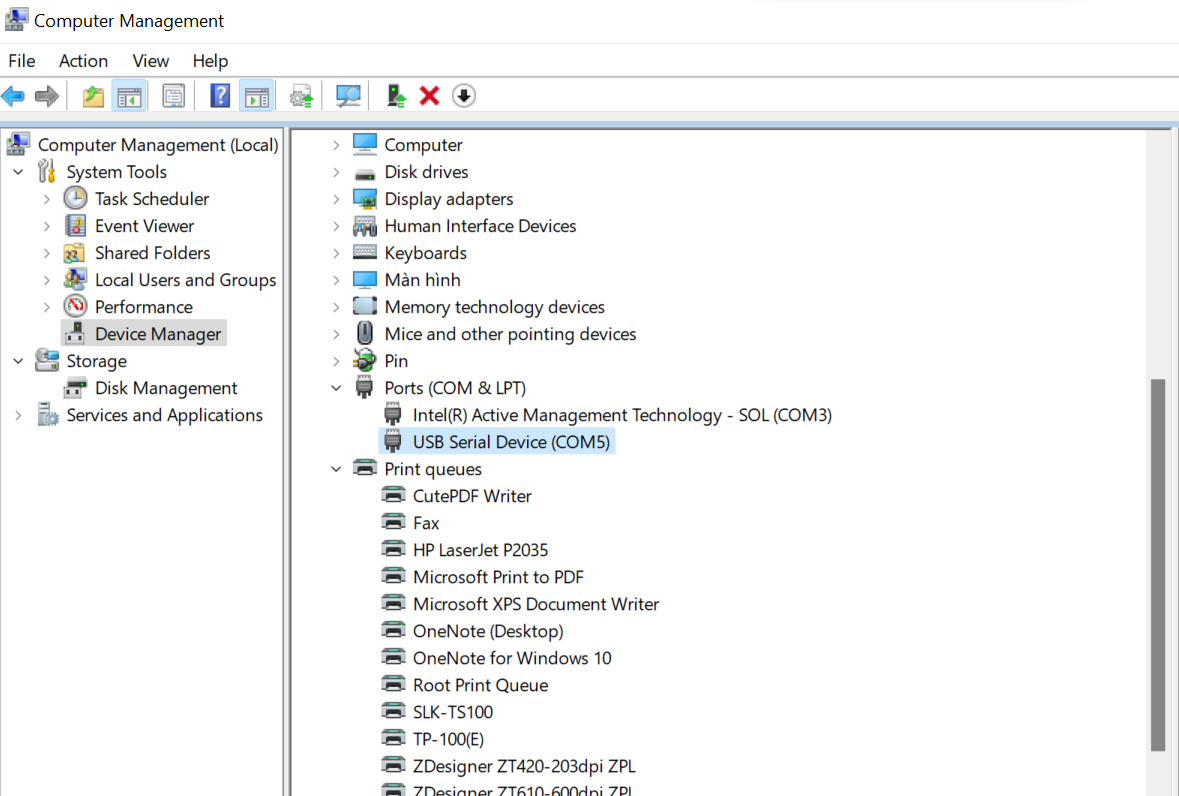Click the Update driver gear toolbar icon

click(x=302, y=96)
